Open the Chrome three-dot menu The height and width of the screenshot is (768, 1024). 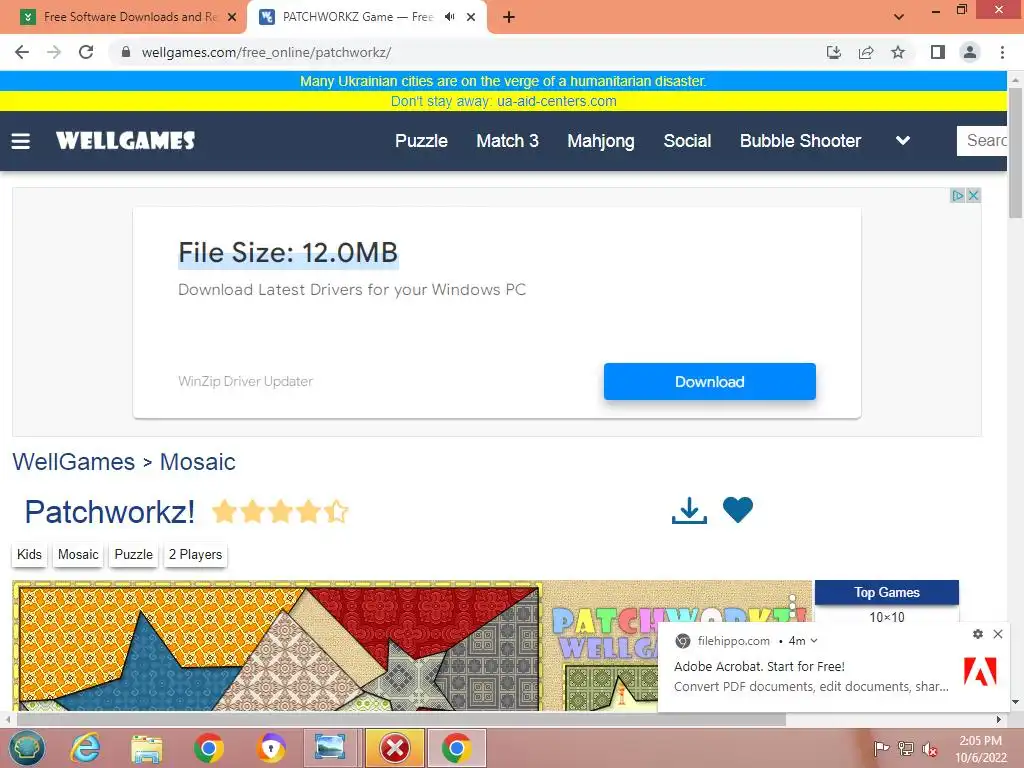[1002, 52]
